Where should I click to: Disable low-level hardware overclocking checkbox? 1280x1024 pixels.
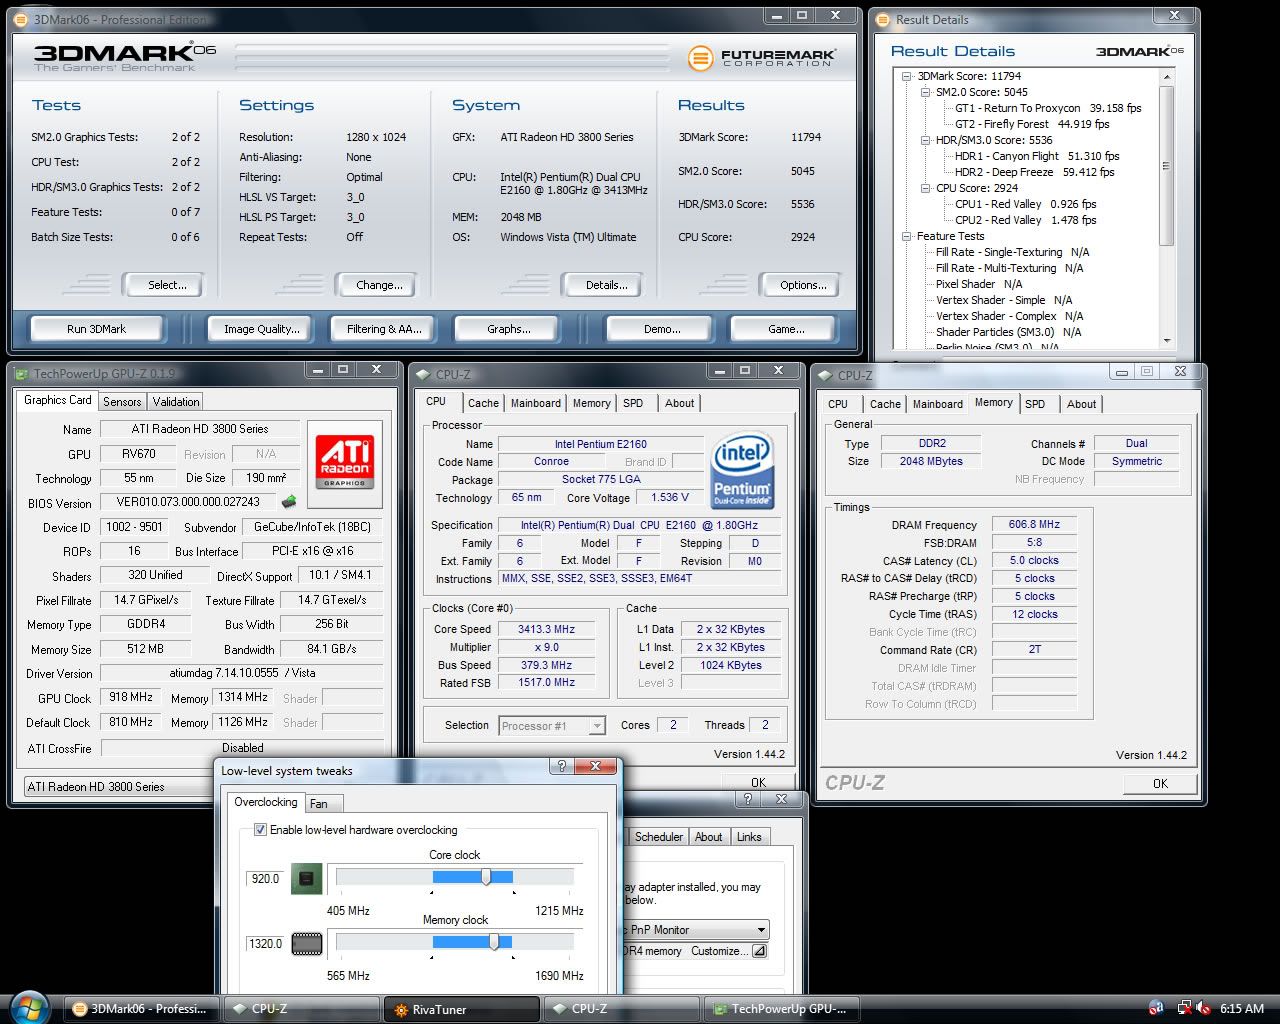coord(261,830)
